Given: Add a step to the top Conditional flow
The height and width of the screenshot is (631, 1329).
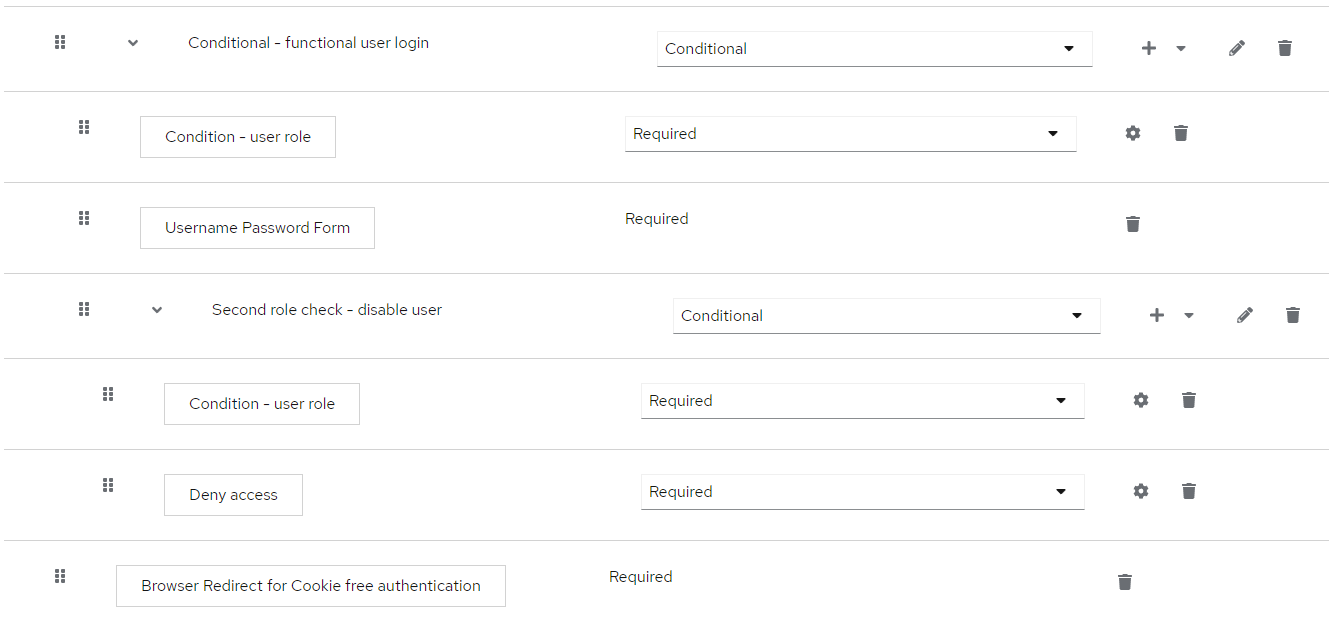Looking at the screenshot, I should 1148,47.
